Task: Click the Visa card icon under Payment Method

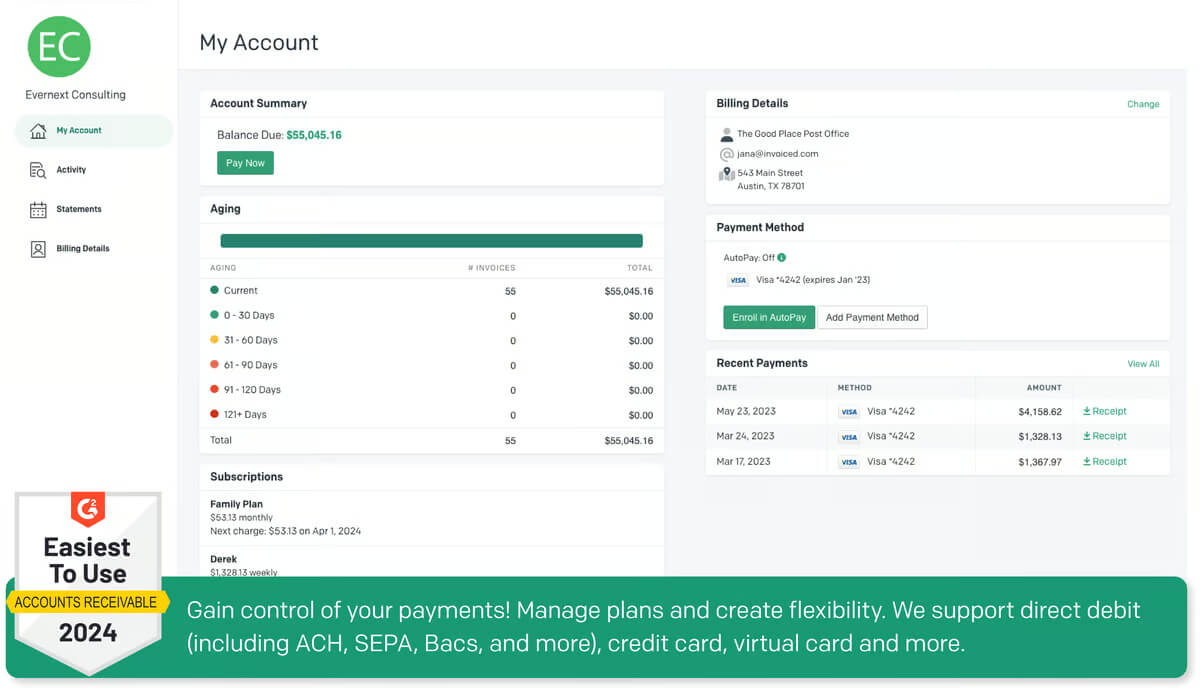Action: (x=738, y=281)
